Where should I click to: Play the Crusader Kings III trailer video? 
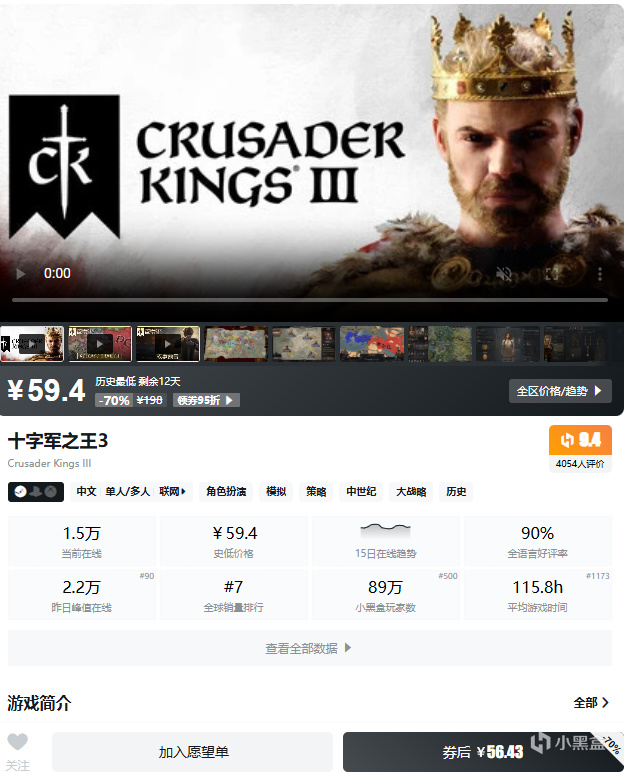point(21,274)
